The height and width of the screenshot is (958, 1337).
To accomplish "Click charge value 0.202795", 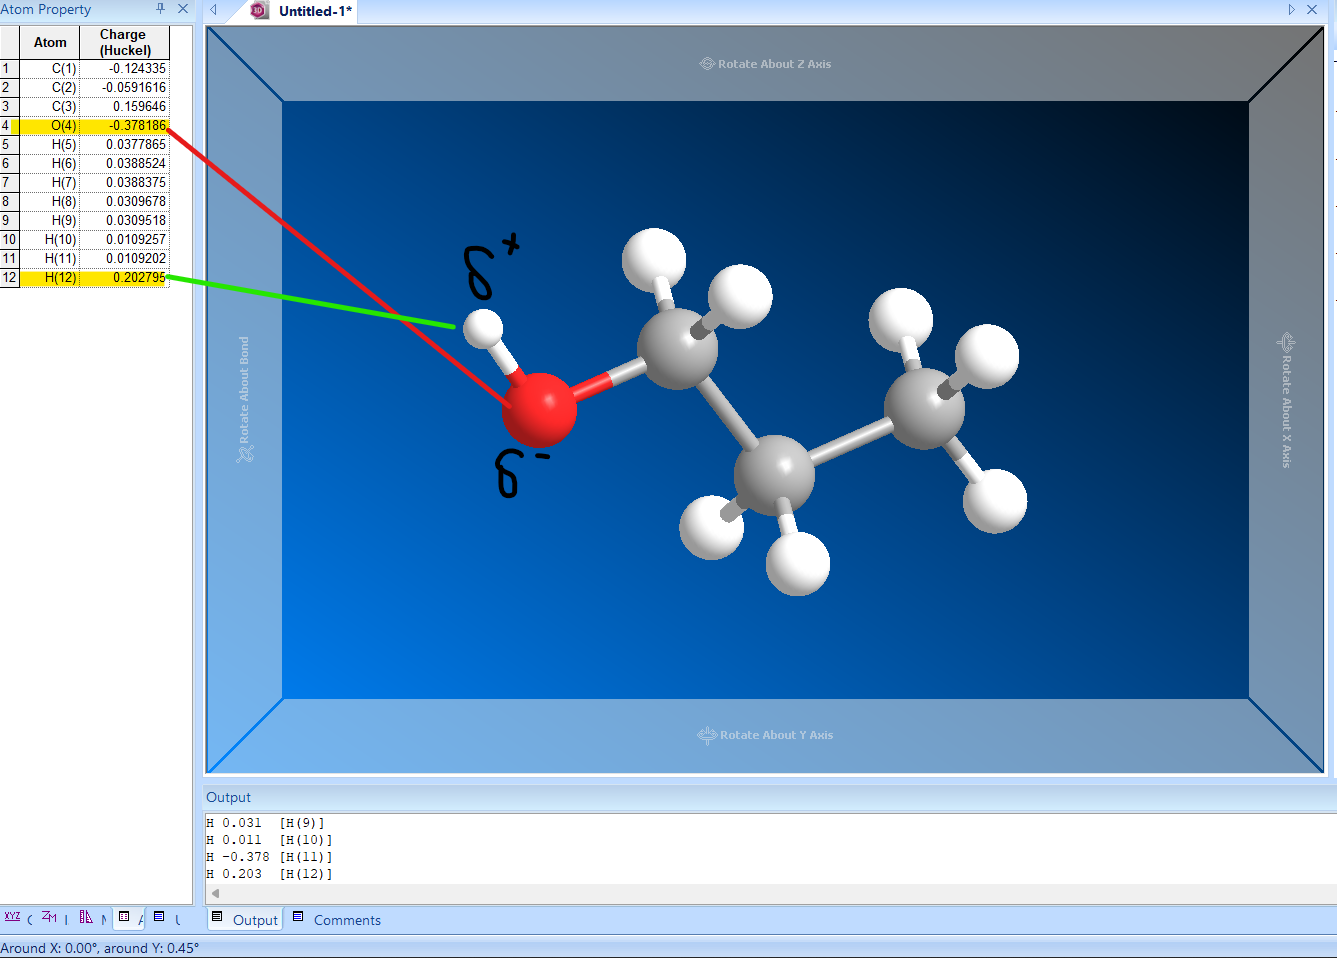I will pos(125,278).
